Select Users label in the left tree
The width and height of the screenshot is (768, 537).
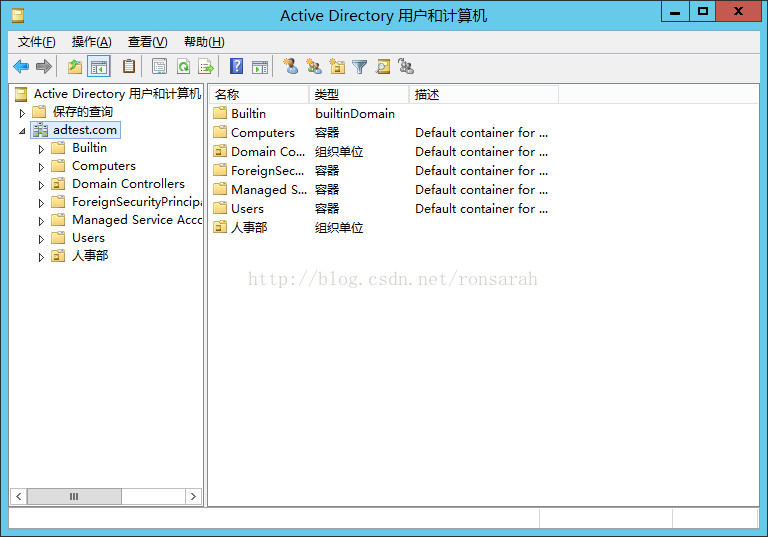pos(88,238)
